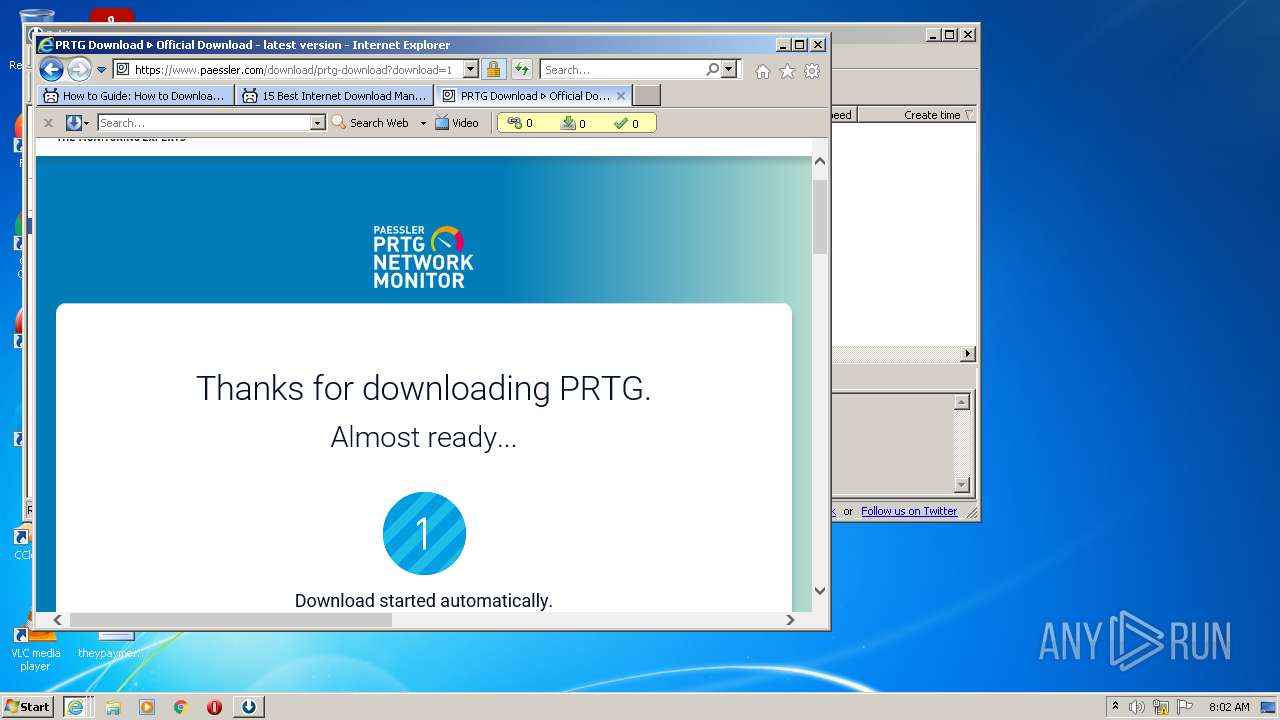Open the Action Center flag icon
Viewport: 1280px width, 720px height.
(x=1185, y=707)
